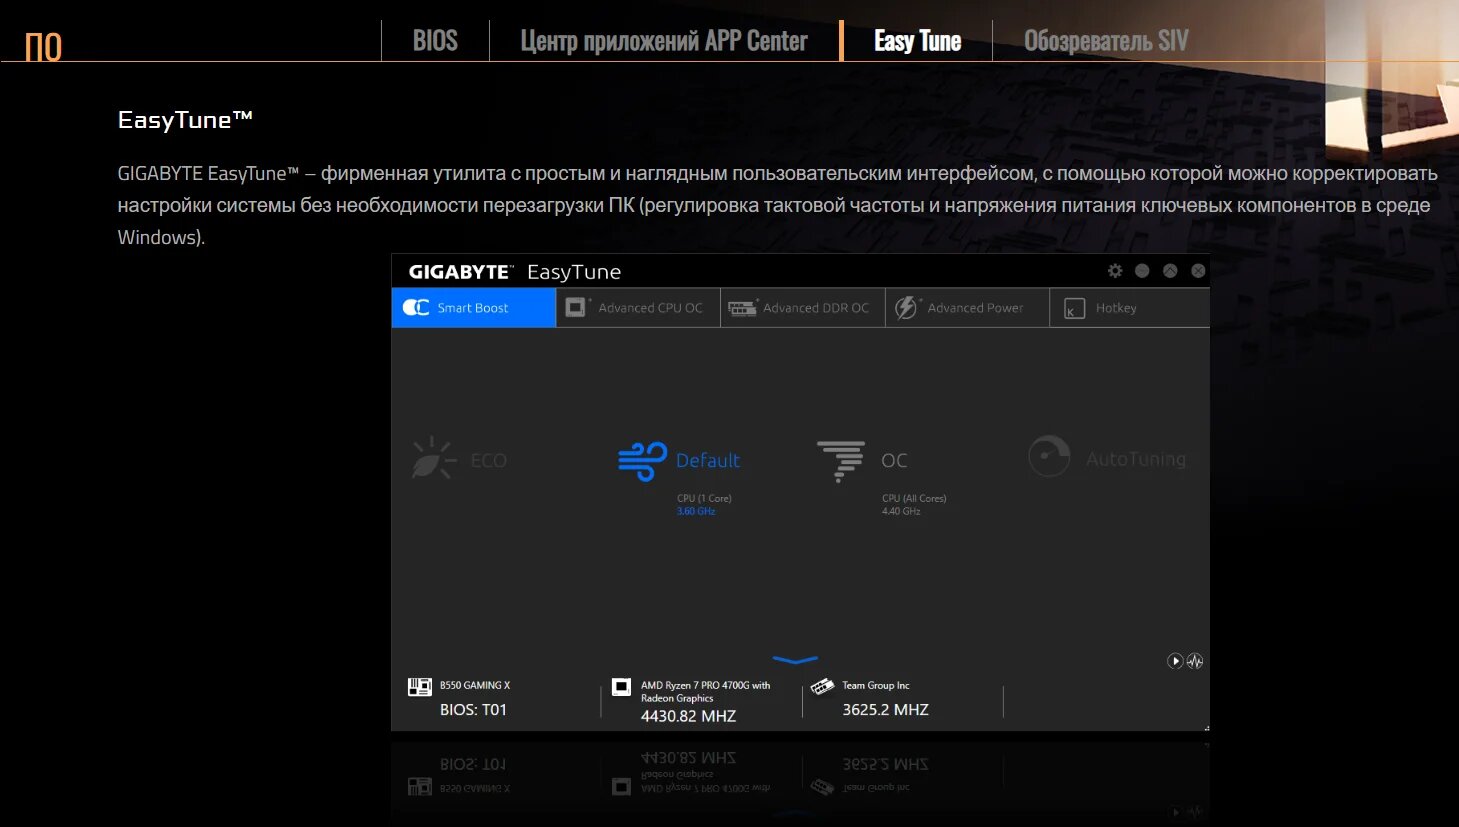Screen dimensions: 1459x827
Task: Open the Обозреватель SIV tab
Action: pos(1106,41)
